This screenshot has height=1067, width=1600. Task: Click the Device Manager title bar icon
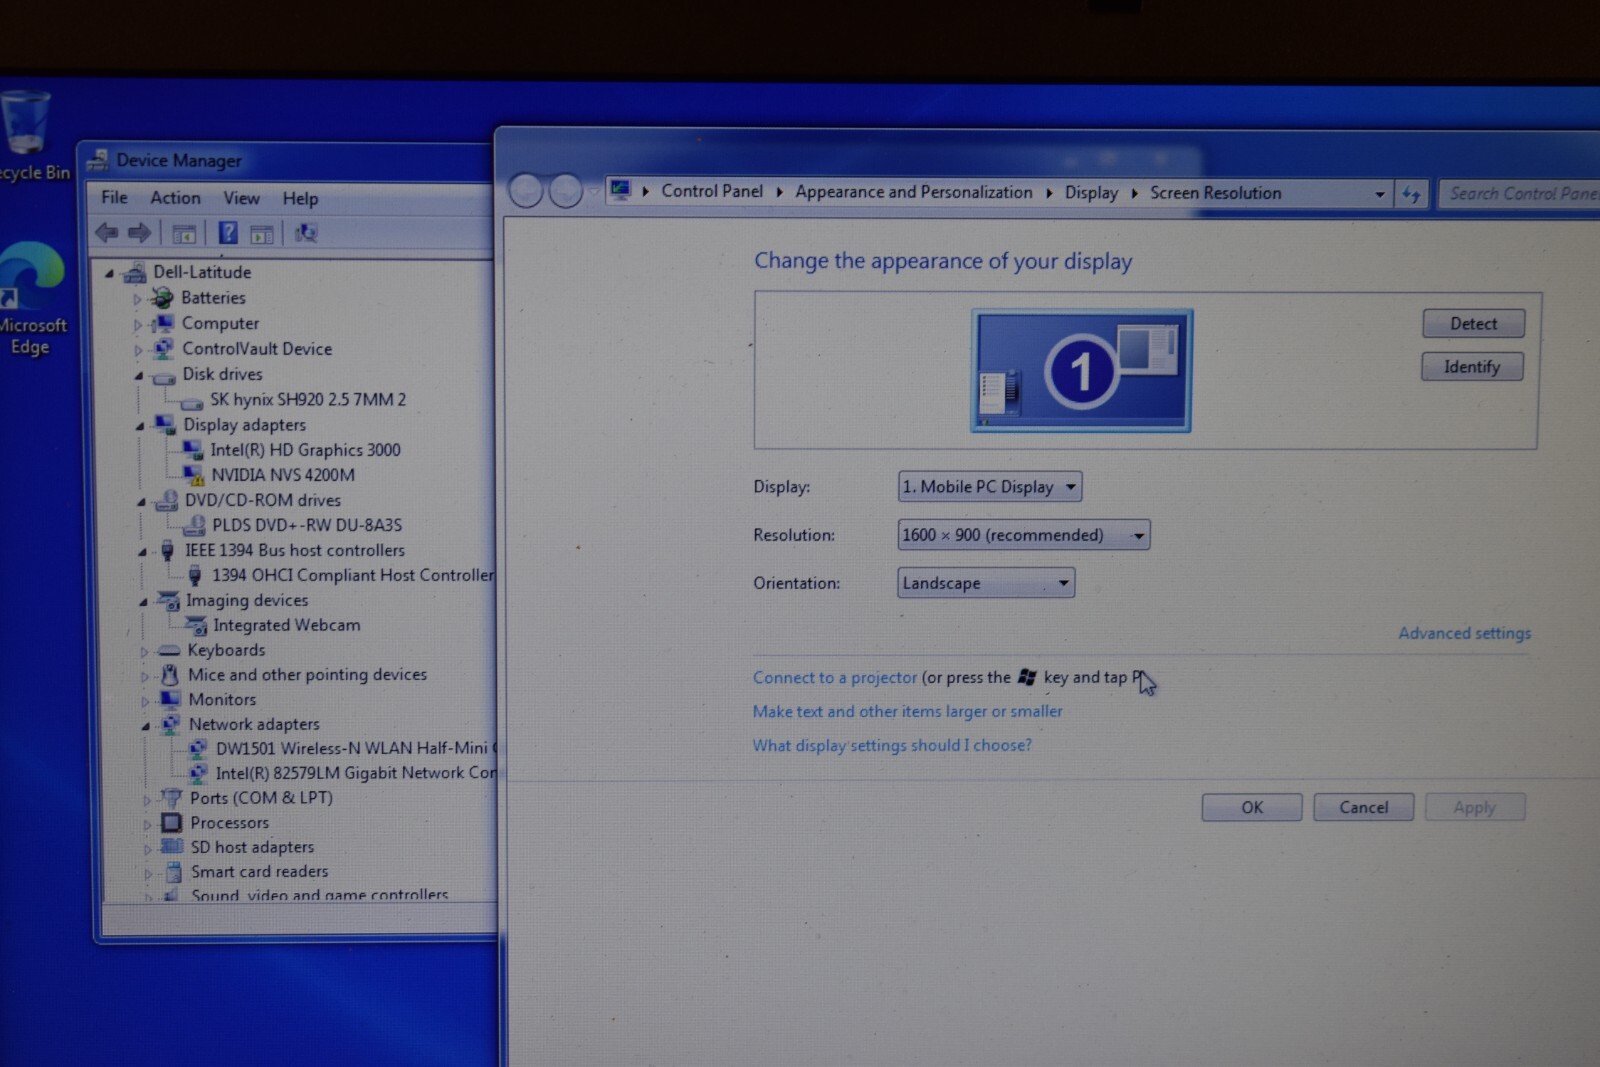98,159
